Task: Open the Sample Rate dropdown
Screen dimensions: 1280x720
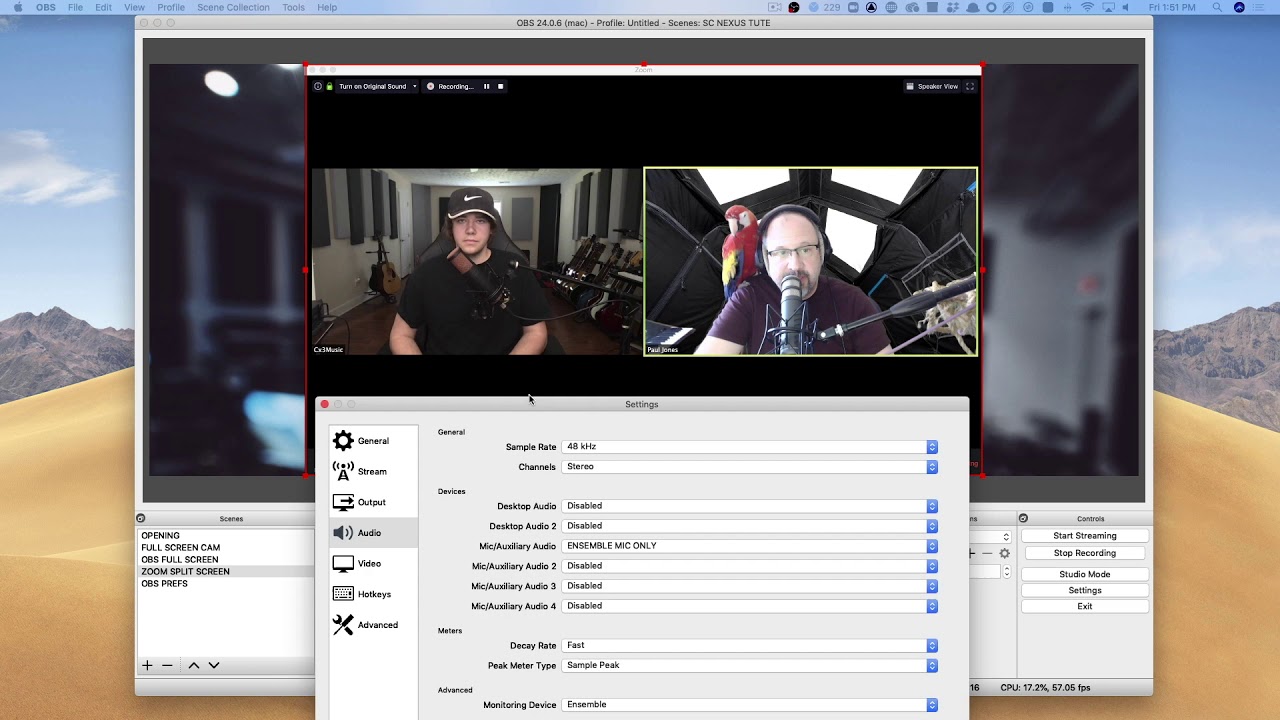Action: [750, 447]
